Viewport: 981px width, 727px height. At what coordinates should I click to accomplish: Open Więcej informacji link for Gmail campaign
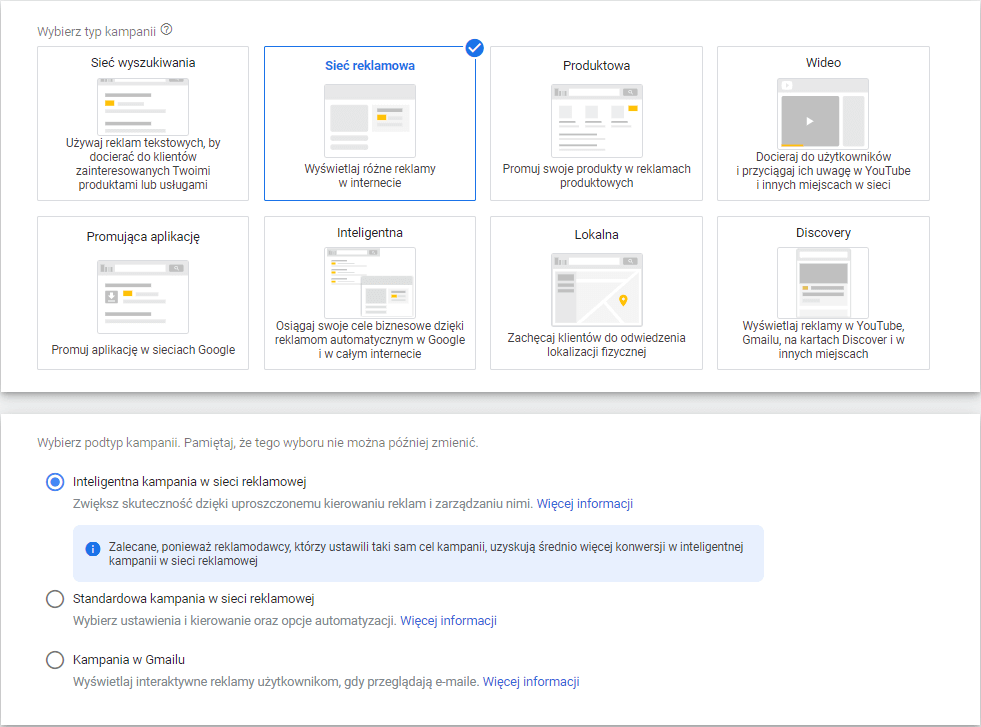[x=530, y=682]
